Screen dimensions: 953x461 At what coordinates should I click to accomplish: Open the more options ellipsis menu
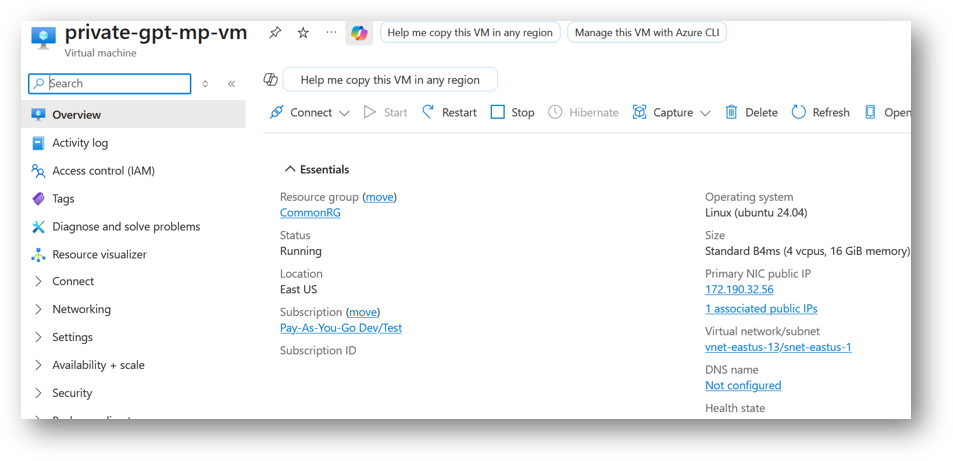(331, 33)
